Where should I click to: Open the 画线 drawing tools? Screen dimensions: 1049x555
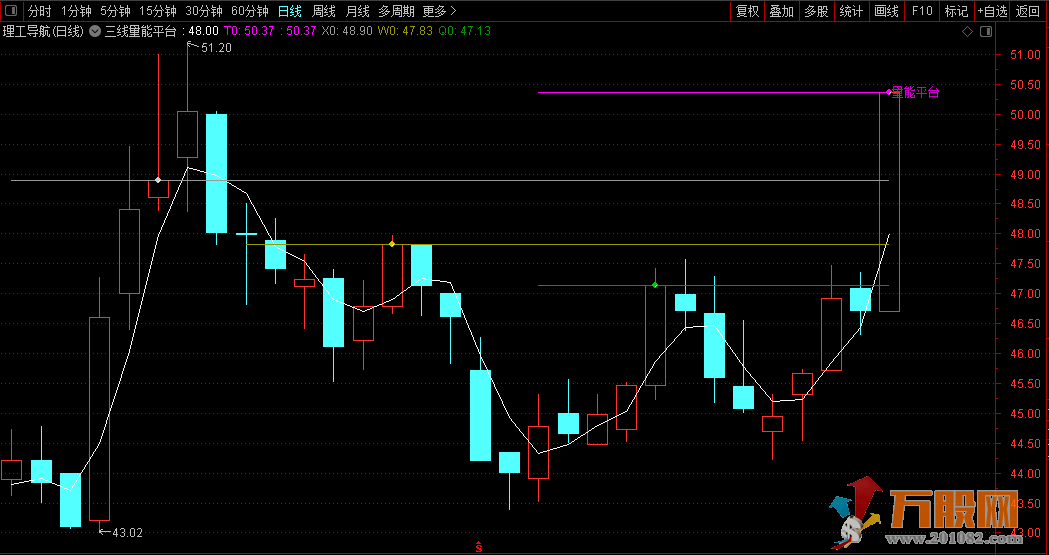[886, 11]
